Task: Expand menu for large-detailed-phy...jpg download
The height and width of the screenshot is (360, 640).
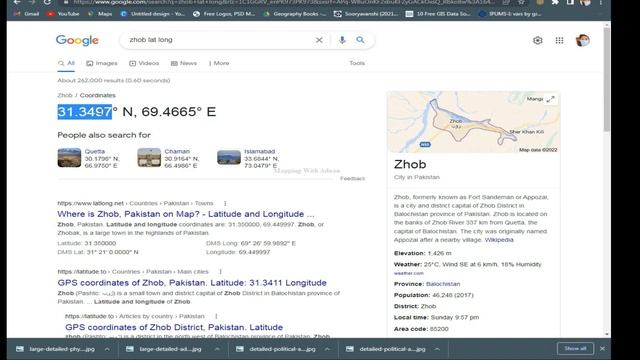Action: [x=107, y=349]
